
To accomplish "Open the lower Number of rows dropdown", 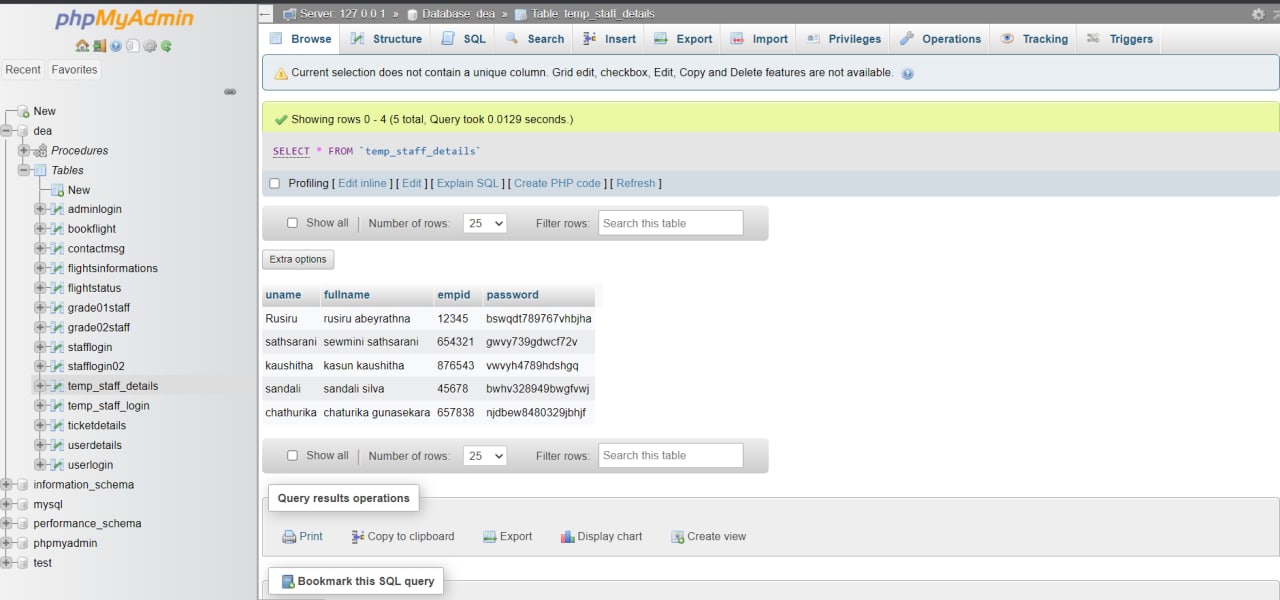I will pos(485,455).
